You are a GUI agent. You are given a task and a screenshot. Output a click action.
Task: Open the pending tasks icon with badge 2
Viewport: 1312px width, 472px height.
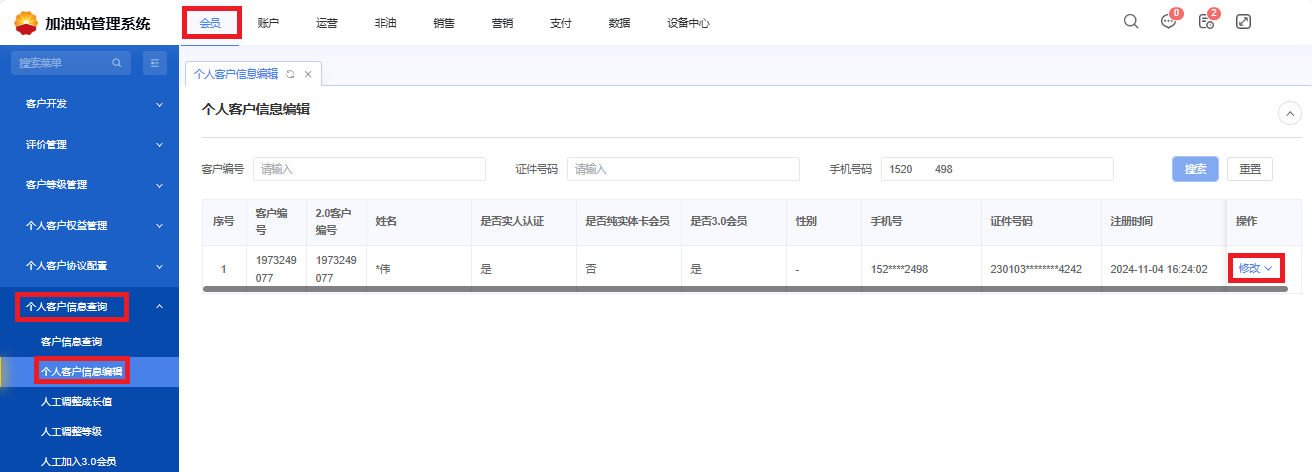[1206, 22]
